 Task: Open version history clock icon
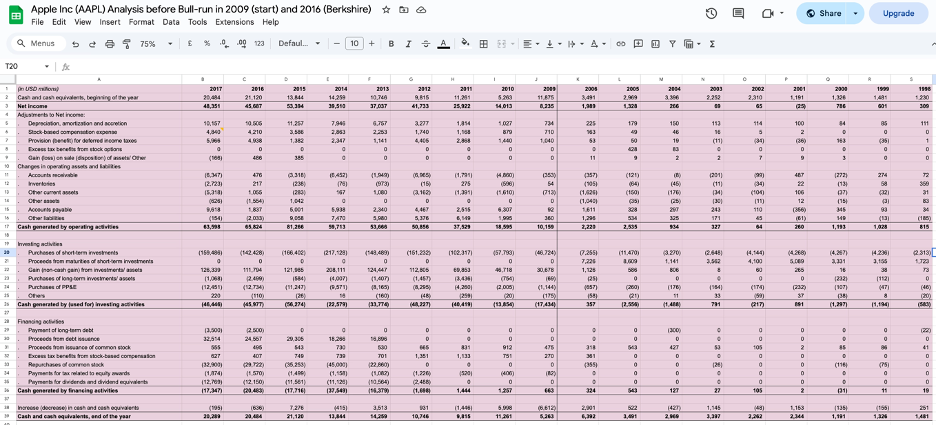[711, 13]
